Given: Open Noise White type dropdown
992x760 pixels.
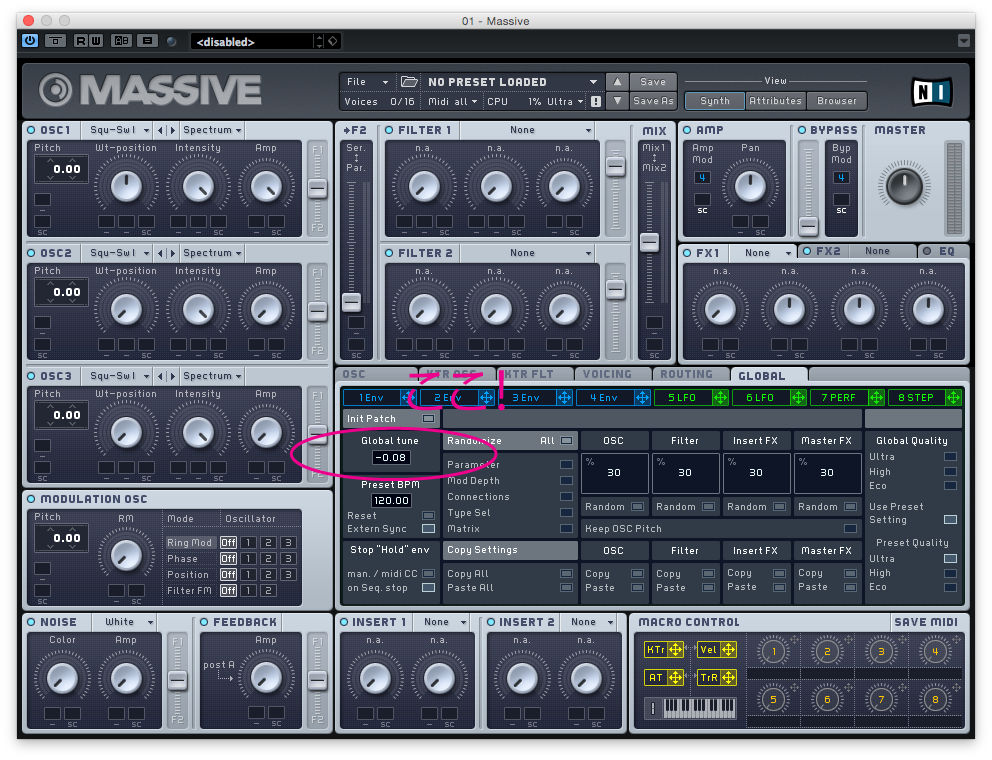Looking at the screenshot, I should [x=124, y=622].
